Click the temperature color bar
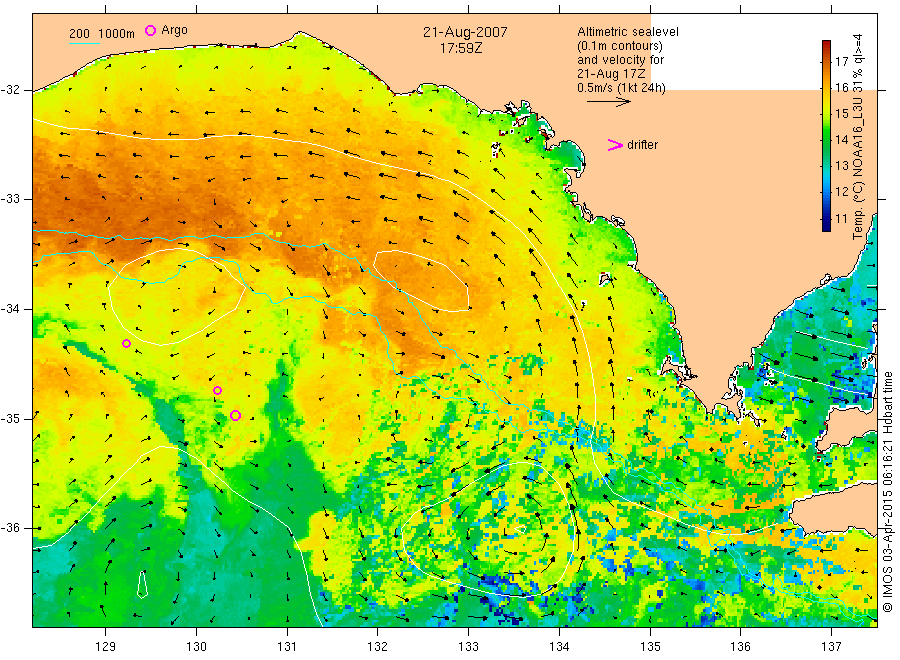The height and width of the screenshot is (660, 900). point(827,135)
